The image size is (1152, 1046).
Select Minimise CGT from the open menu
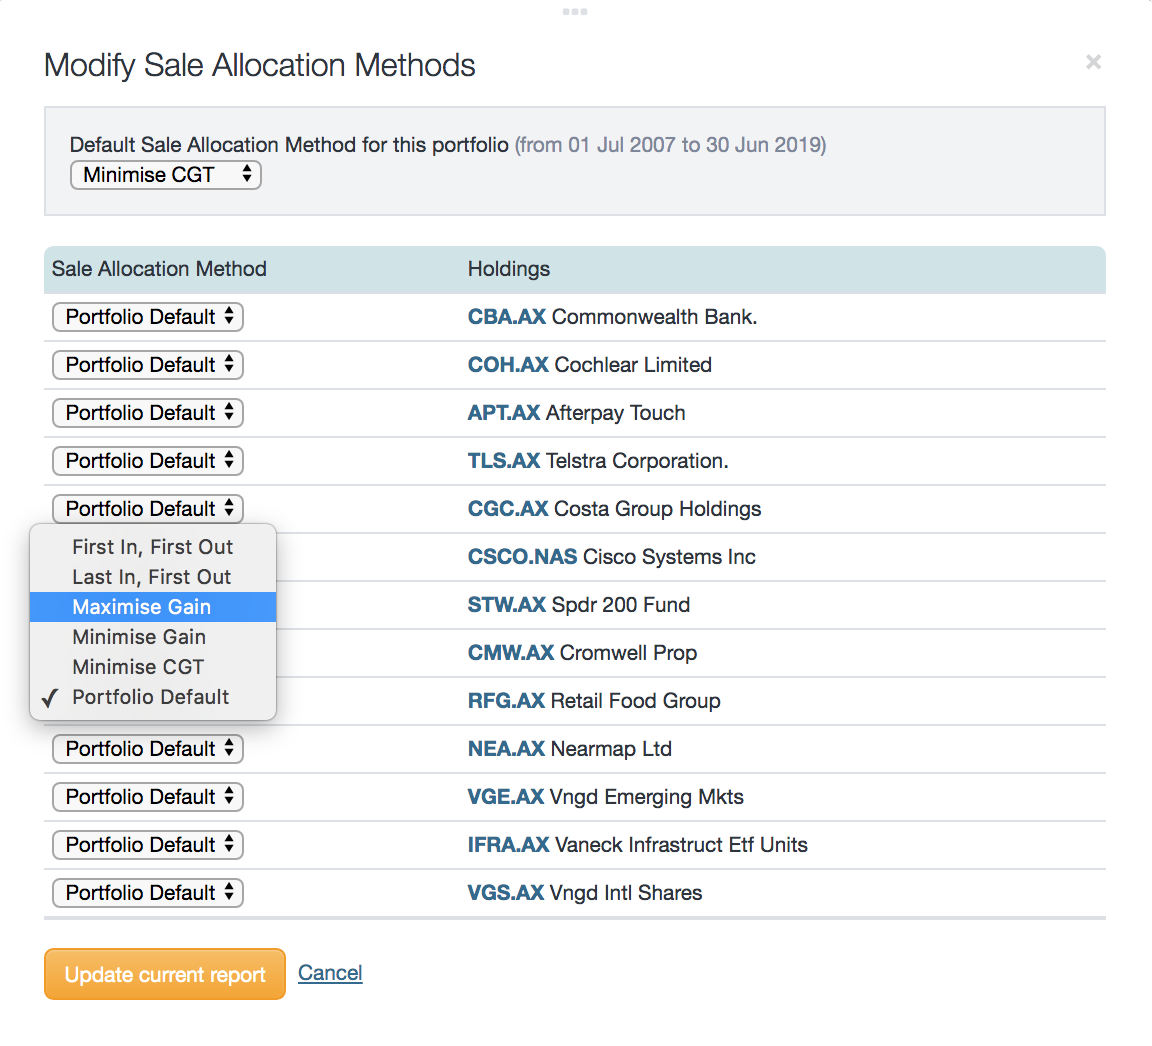pyautogui.click(x=137, y=667)
